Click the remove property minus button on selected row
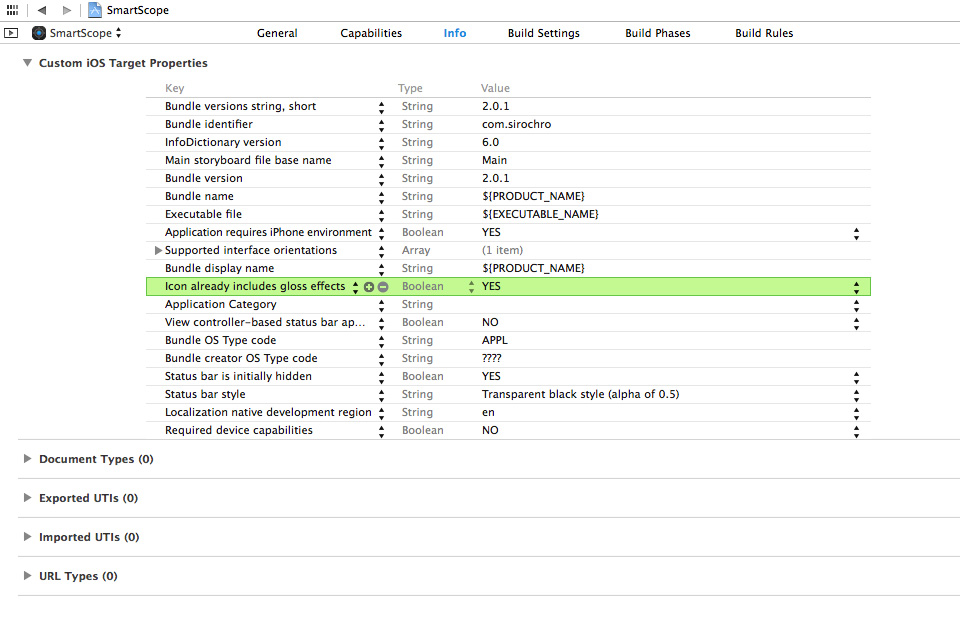960x640 pixels. pyautogui.click(x=383, y=286)
